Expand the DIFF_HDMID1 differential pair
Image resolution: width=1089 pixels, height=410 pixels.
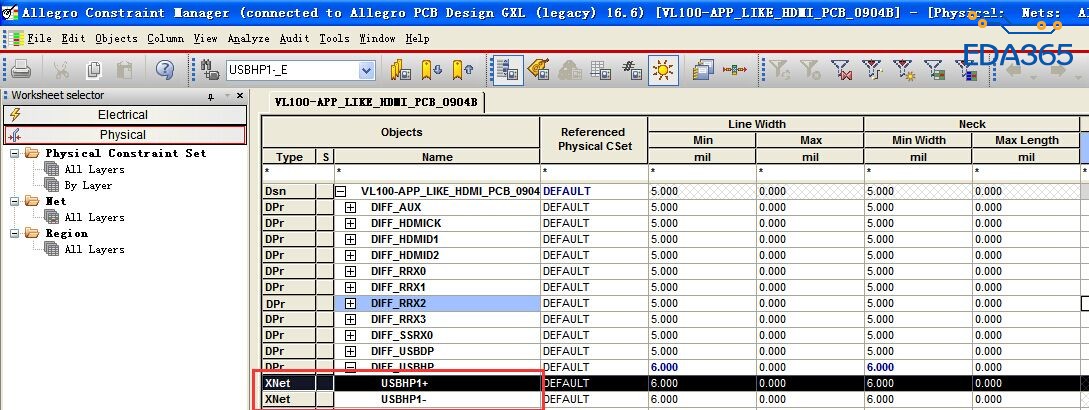click(350, 239)
